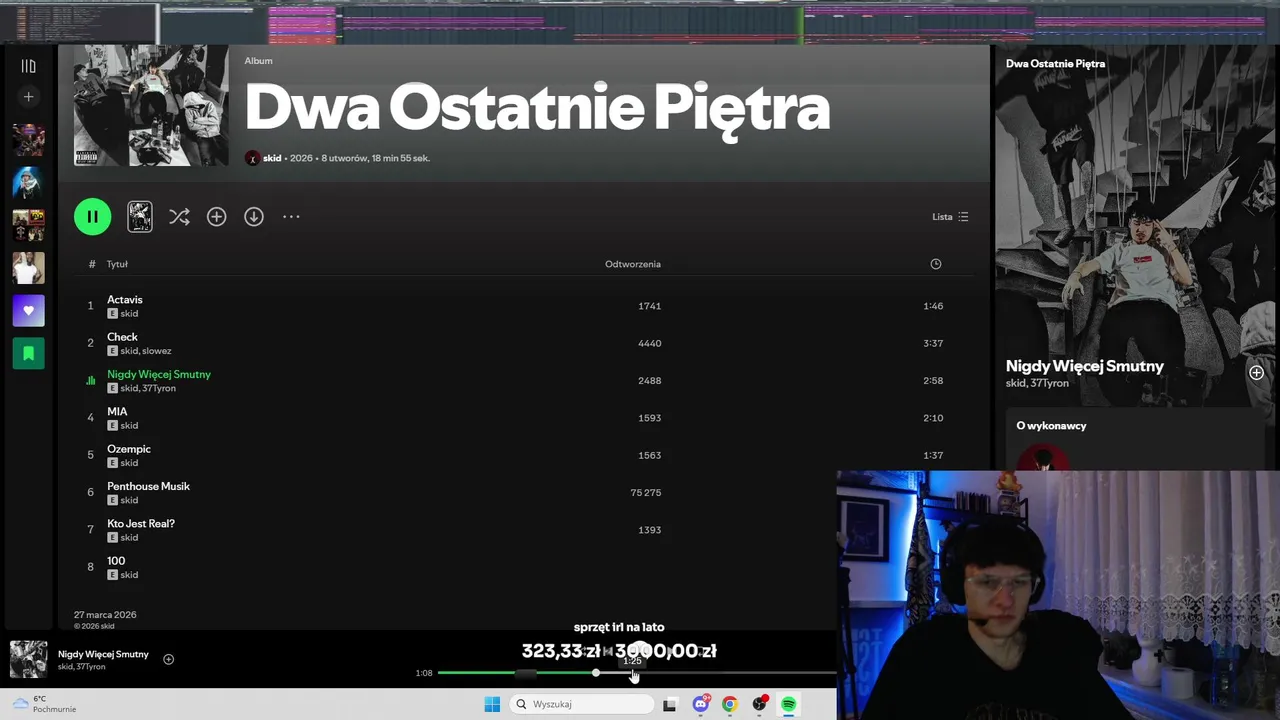Add song to liked via right panel plus icon

(1256, 373)
